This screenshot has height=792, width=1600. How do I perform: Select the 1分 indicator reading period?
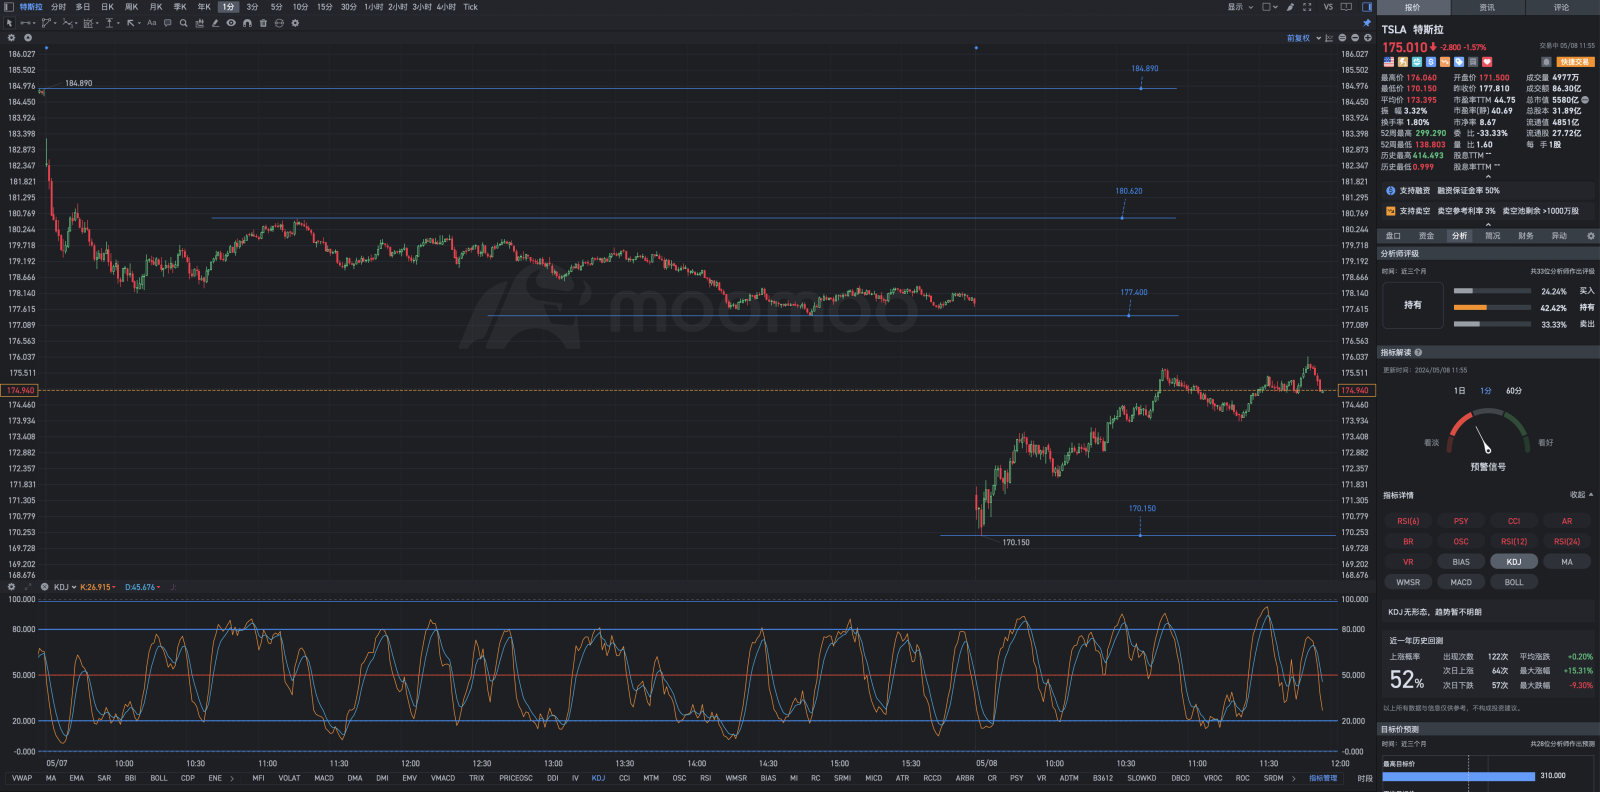(x=1486, y=391)
